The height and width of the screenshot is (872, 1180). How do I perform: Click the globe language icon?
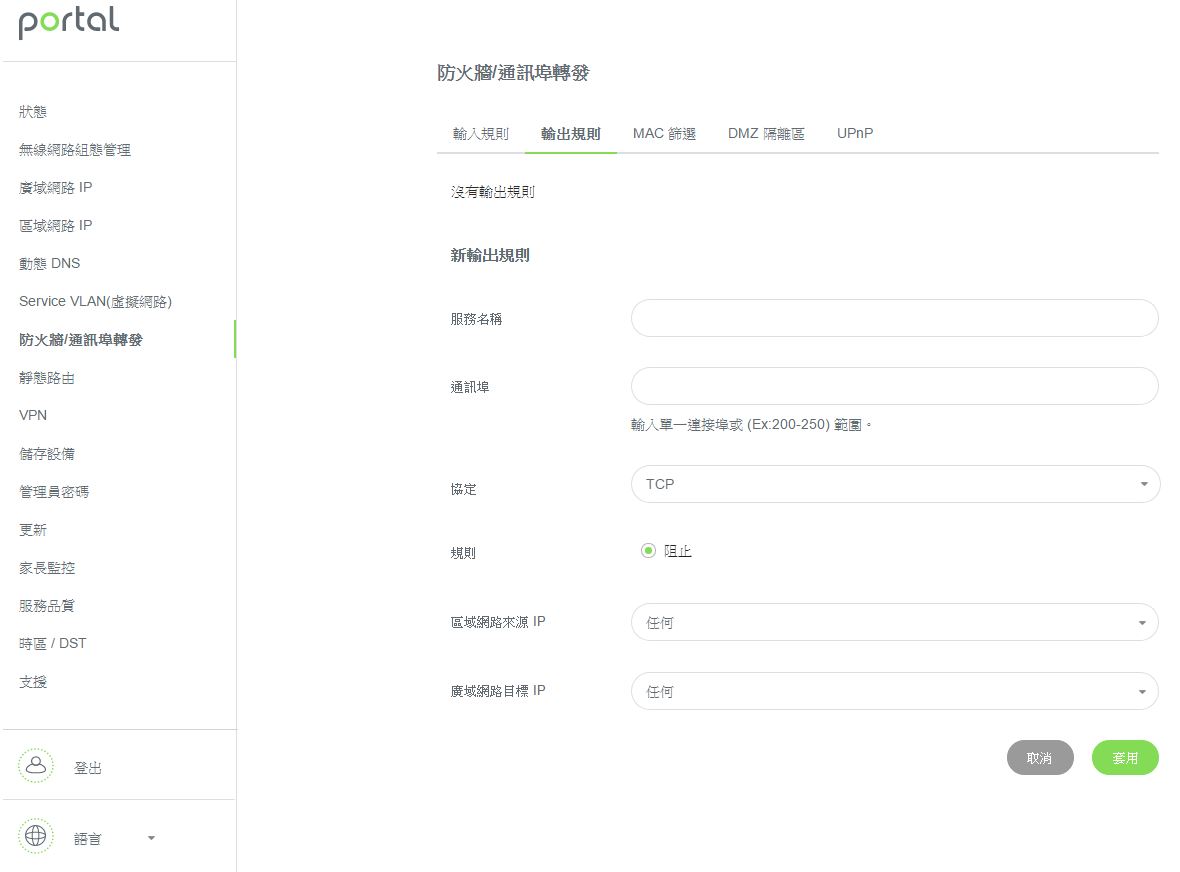pos(35,836)
